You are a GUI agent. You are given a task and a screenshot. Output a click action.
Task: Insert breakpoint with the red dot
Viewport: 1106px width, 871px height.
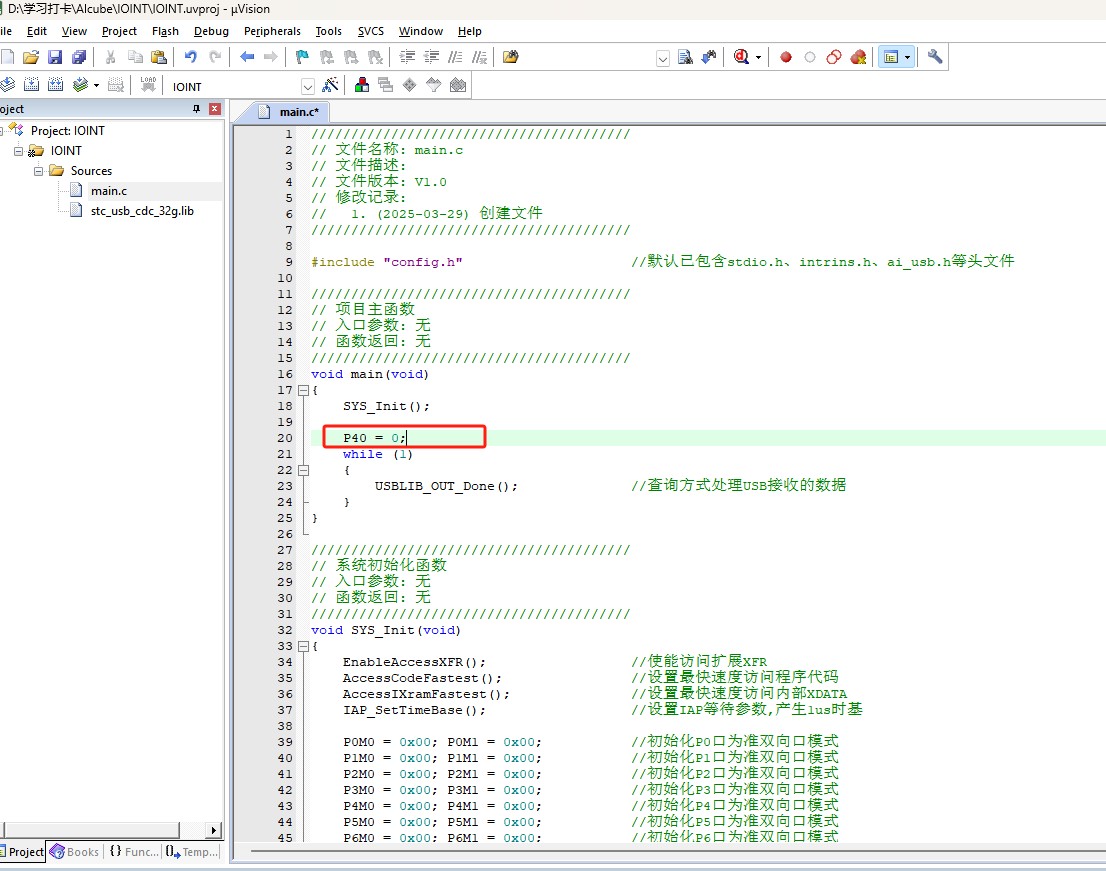[x=786, y=57]
